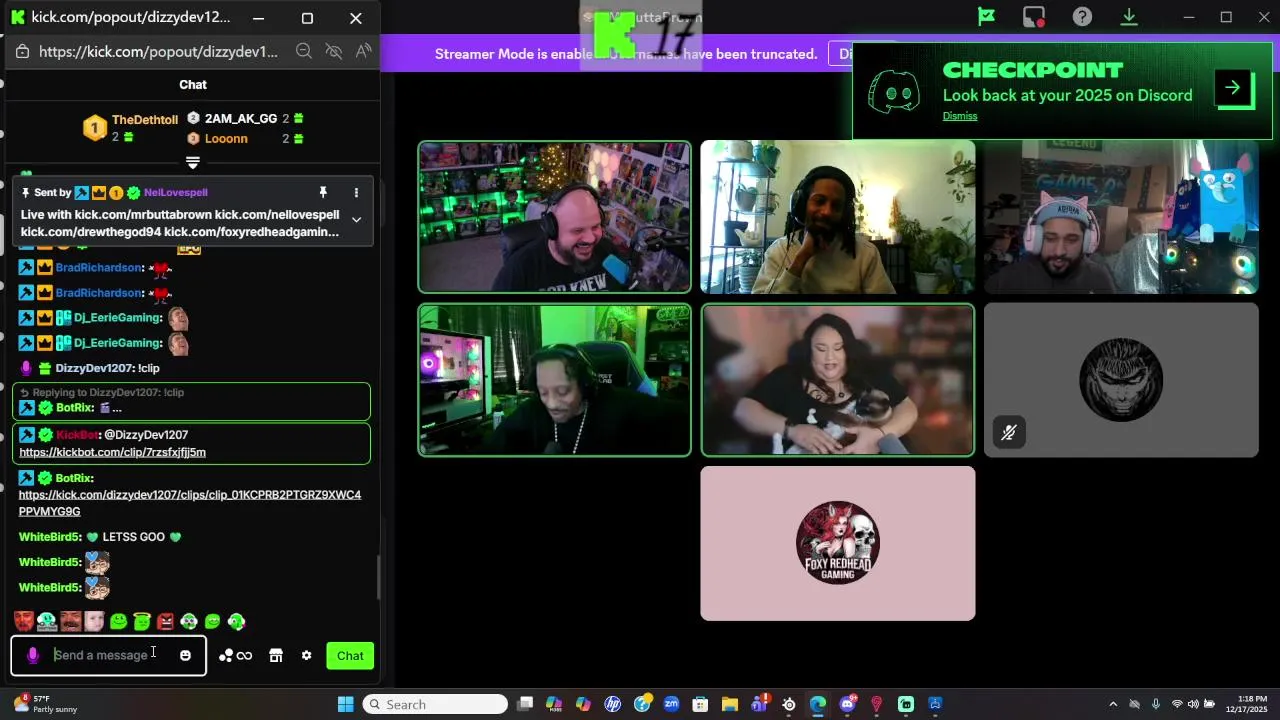The width and height of the screenshot is (1280, 720).
Task: Pick the mustache man quick emote
Action: 70,622
